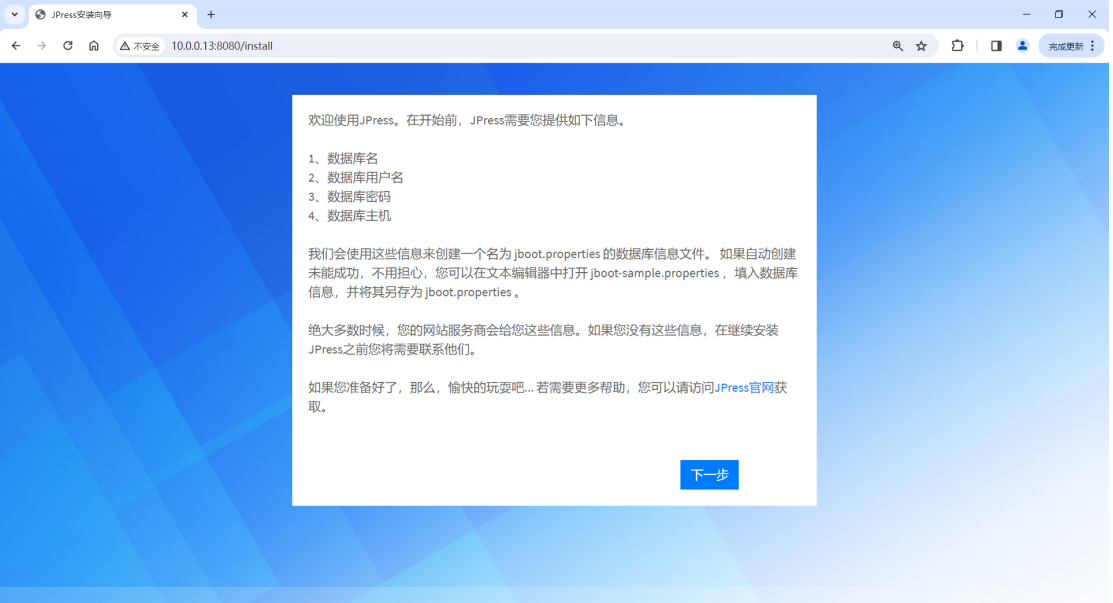Open the 不安全 site security info
1113x603 pixels.
tap(140, 46)
